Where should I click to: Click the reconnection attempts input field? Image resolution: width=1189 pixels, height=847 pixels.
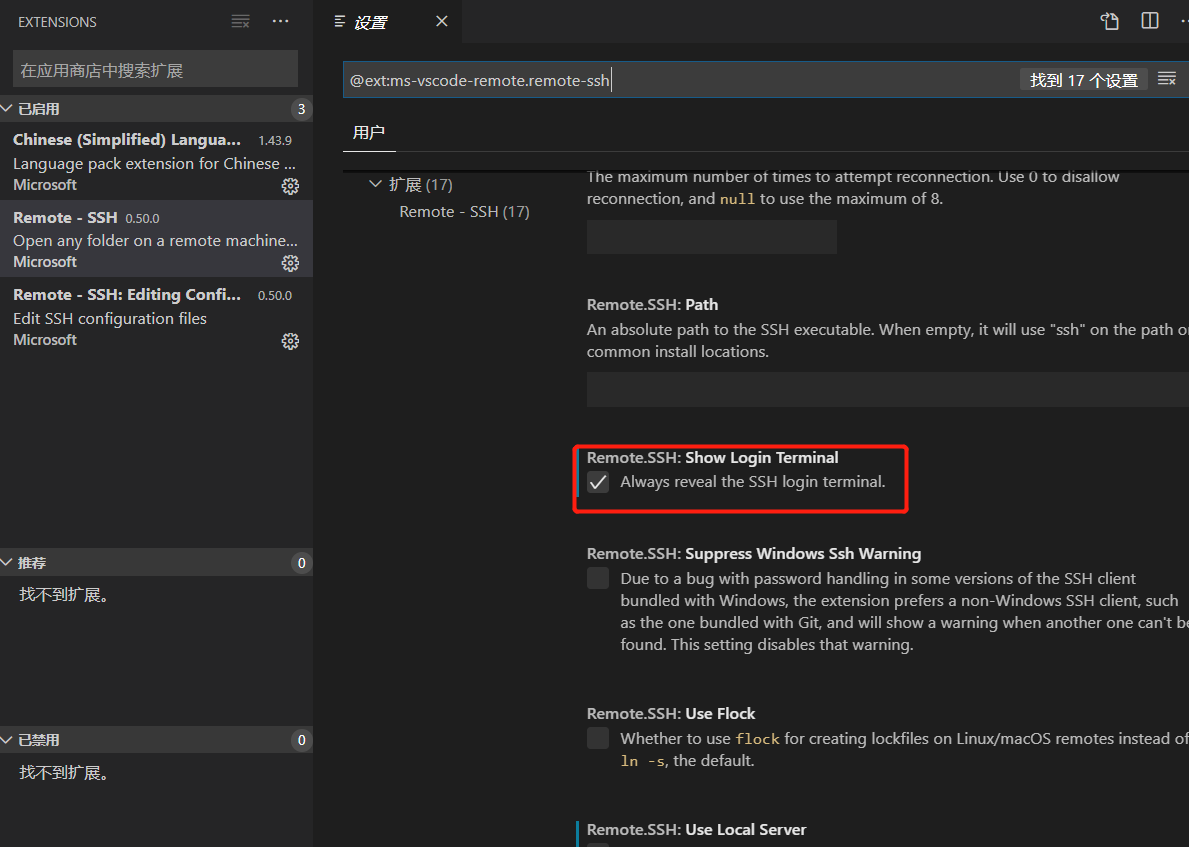[x=711, y=237]
